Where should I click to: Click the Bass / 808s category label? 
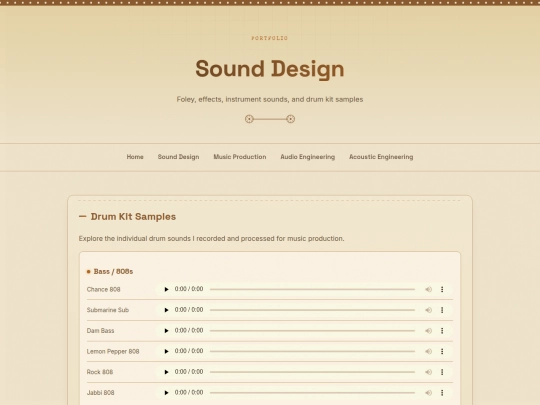tap(113, 271)
